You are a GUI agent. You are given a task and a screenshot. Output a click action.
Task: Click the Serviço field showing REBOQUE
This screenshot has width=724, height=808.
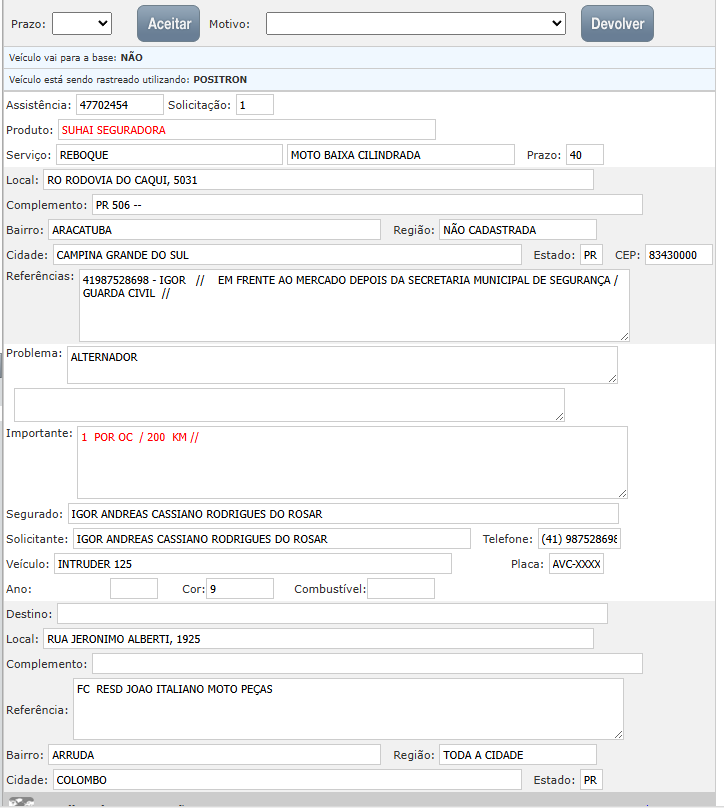click(169, 155)
